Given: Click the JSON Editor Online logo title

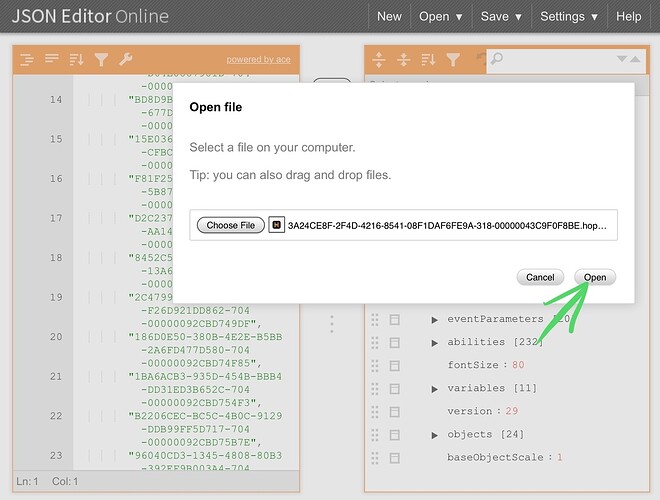Looking at the screenshot, I should pos(90,16).
